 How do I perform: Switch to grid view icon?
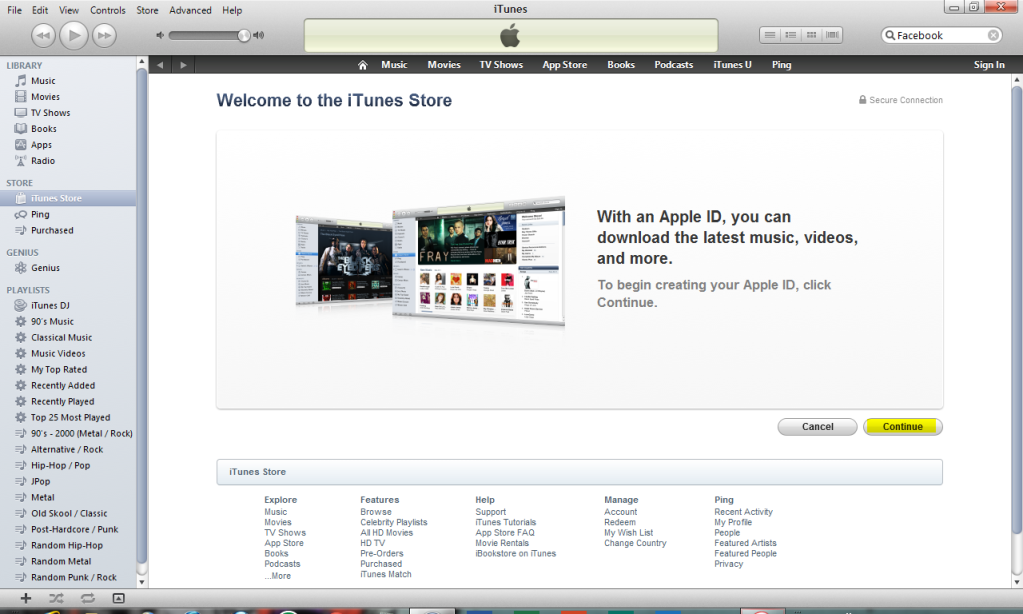pos(812,35)
